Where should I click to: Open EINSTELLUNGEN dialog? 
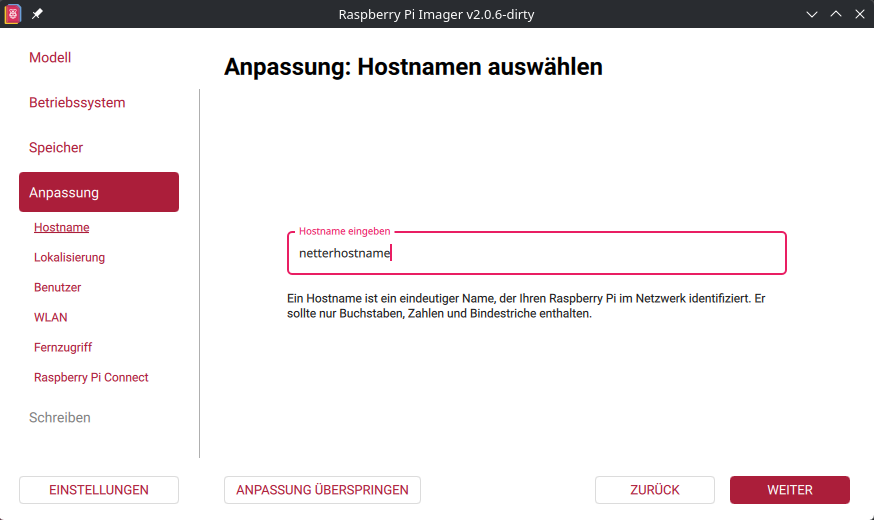click(x=99, y=490)
